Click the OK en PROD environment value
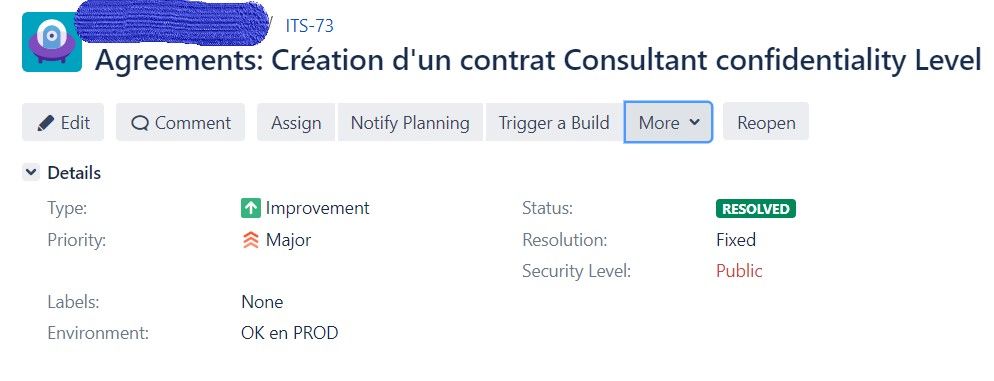Screen dimensions: 994x381 tap(290, 333)
